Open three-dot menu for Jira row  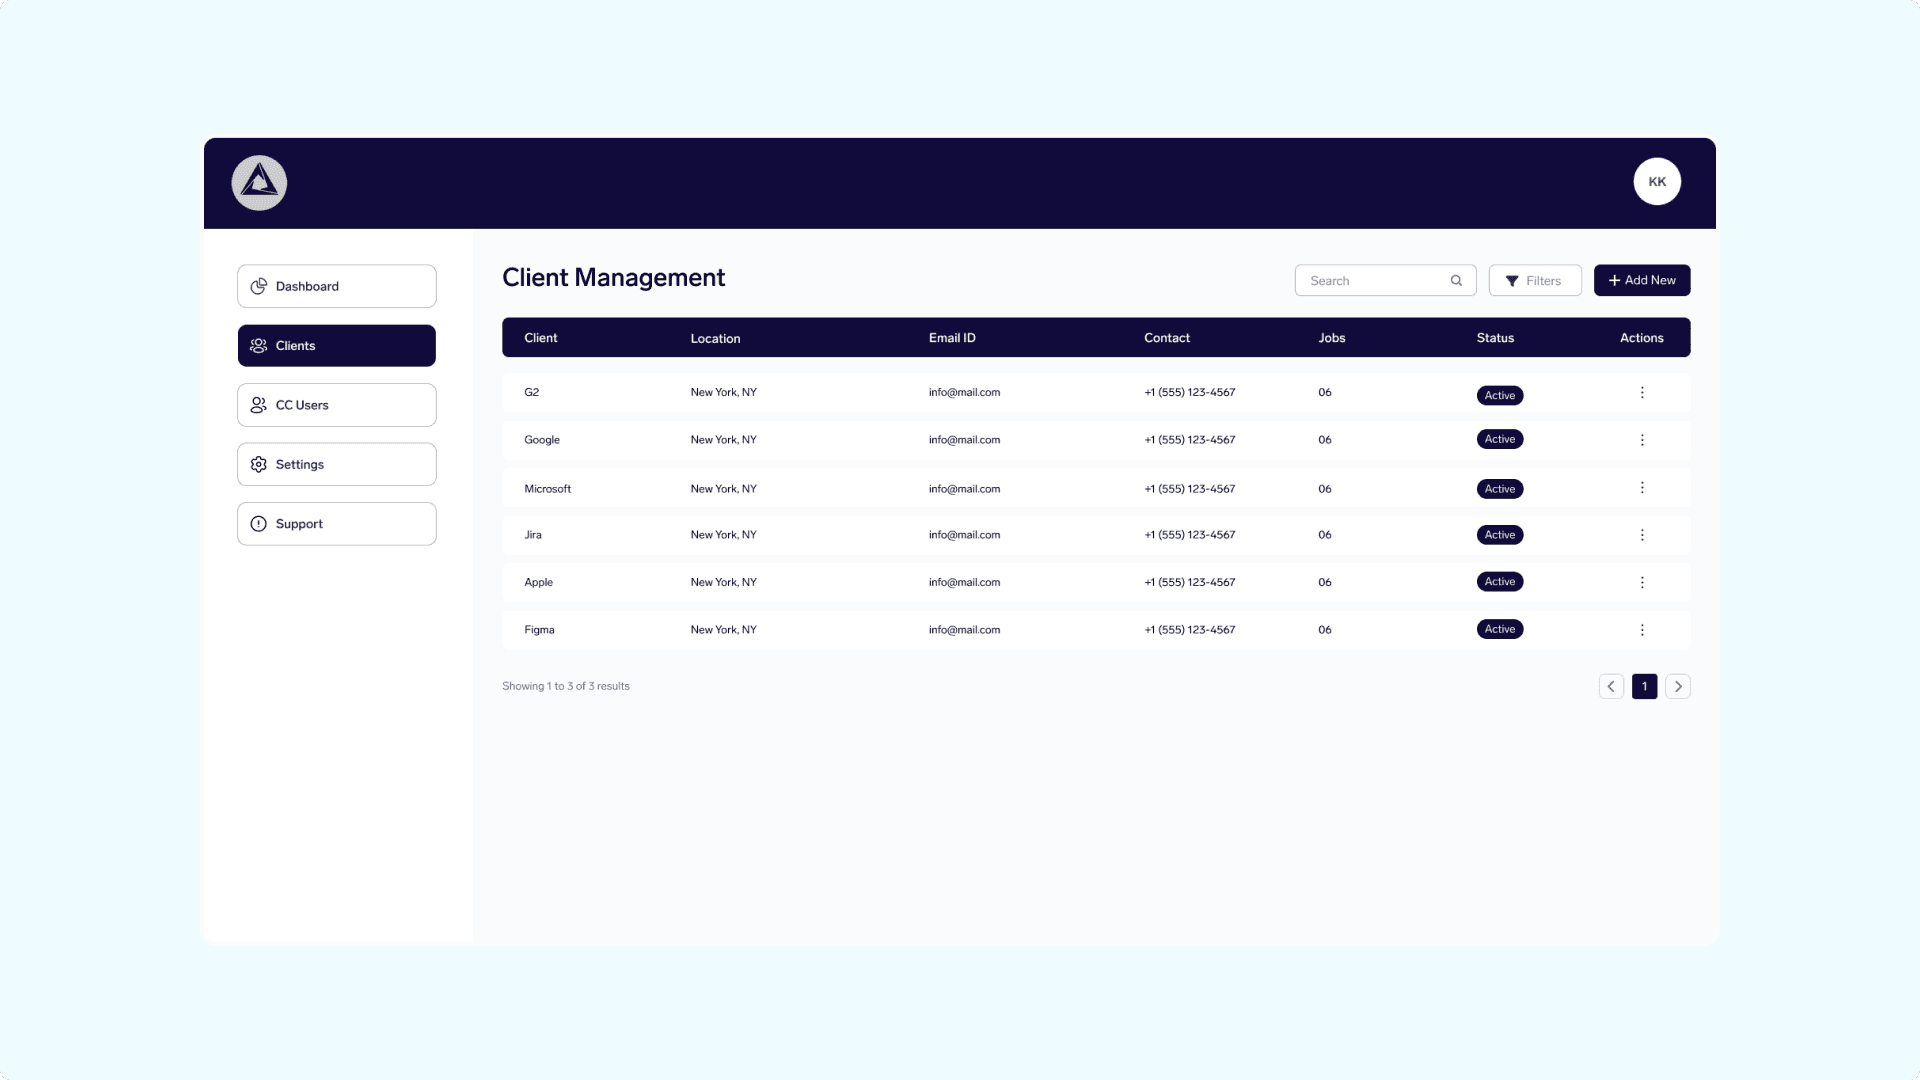1641,535
